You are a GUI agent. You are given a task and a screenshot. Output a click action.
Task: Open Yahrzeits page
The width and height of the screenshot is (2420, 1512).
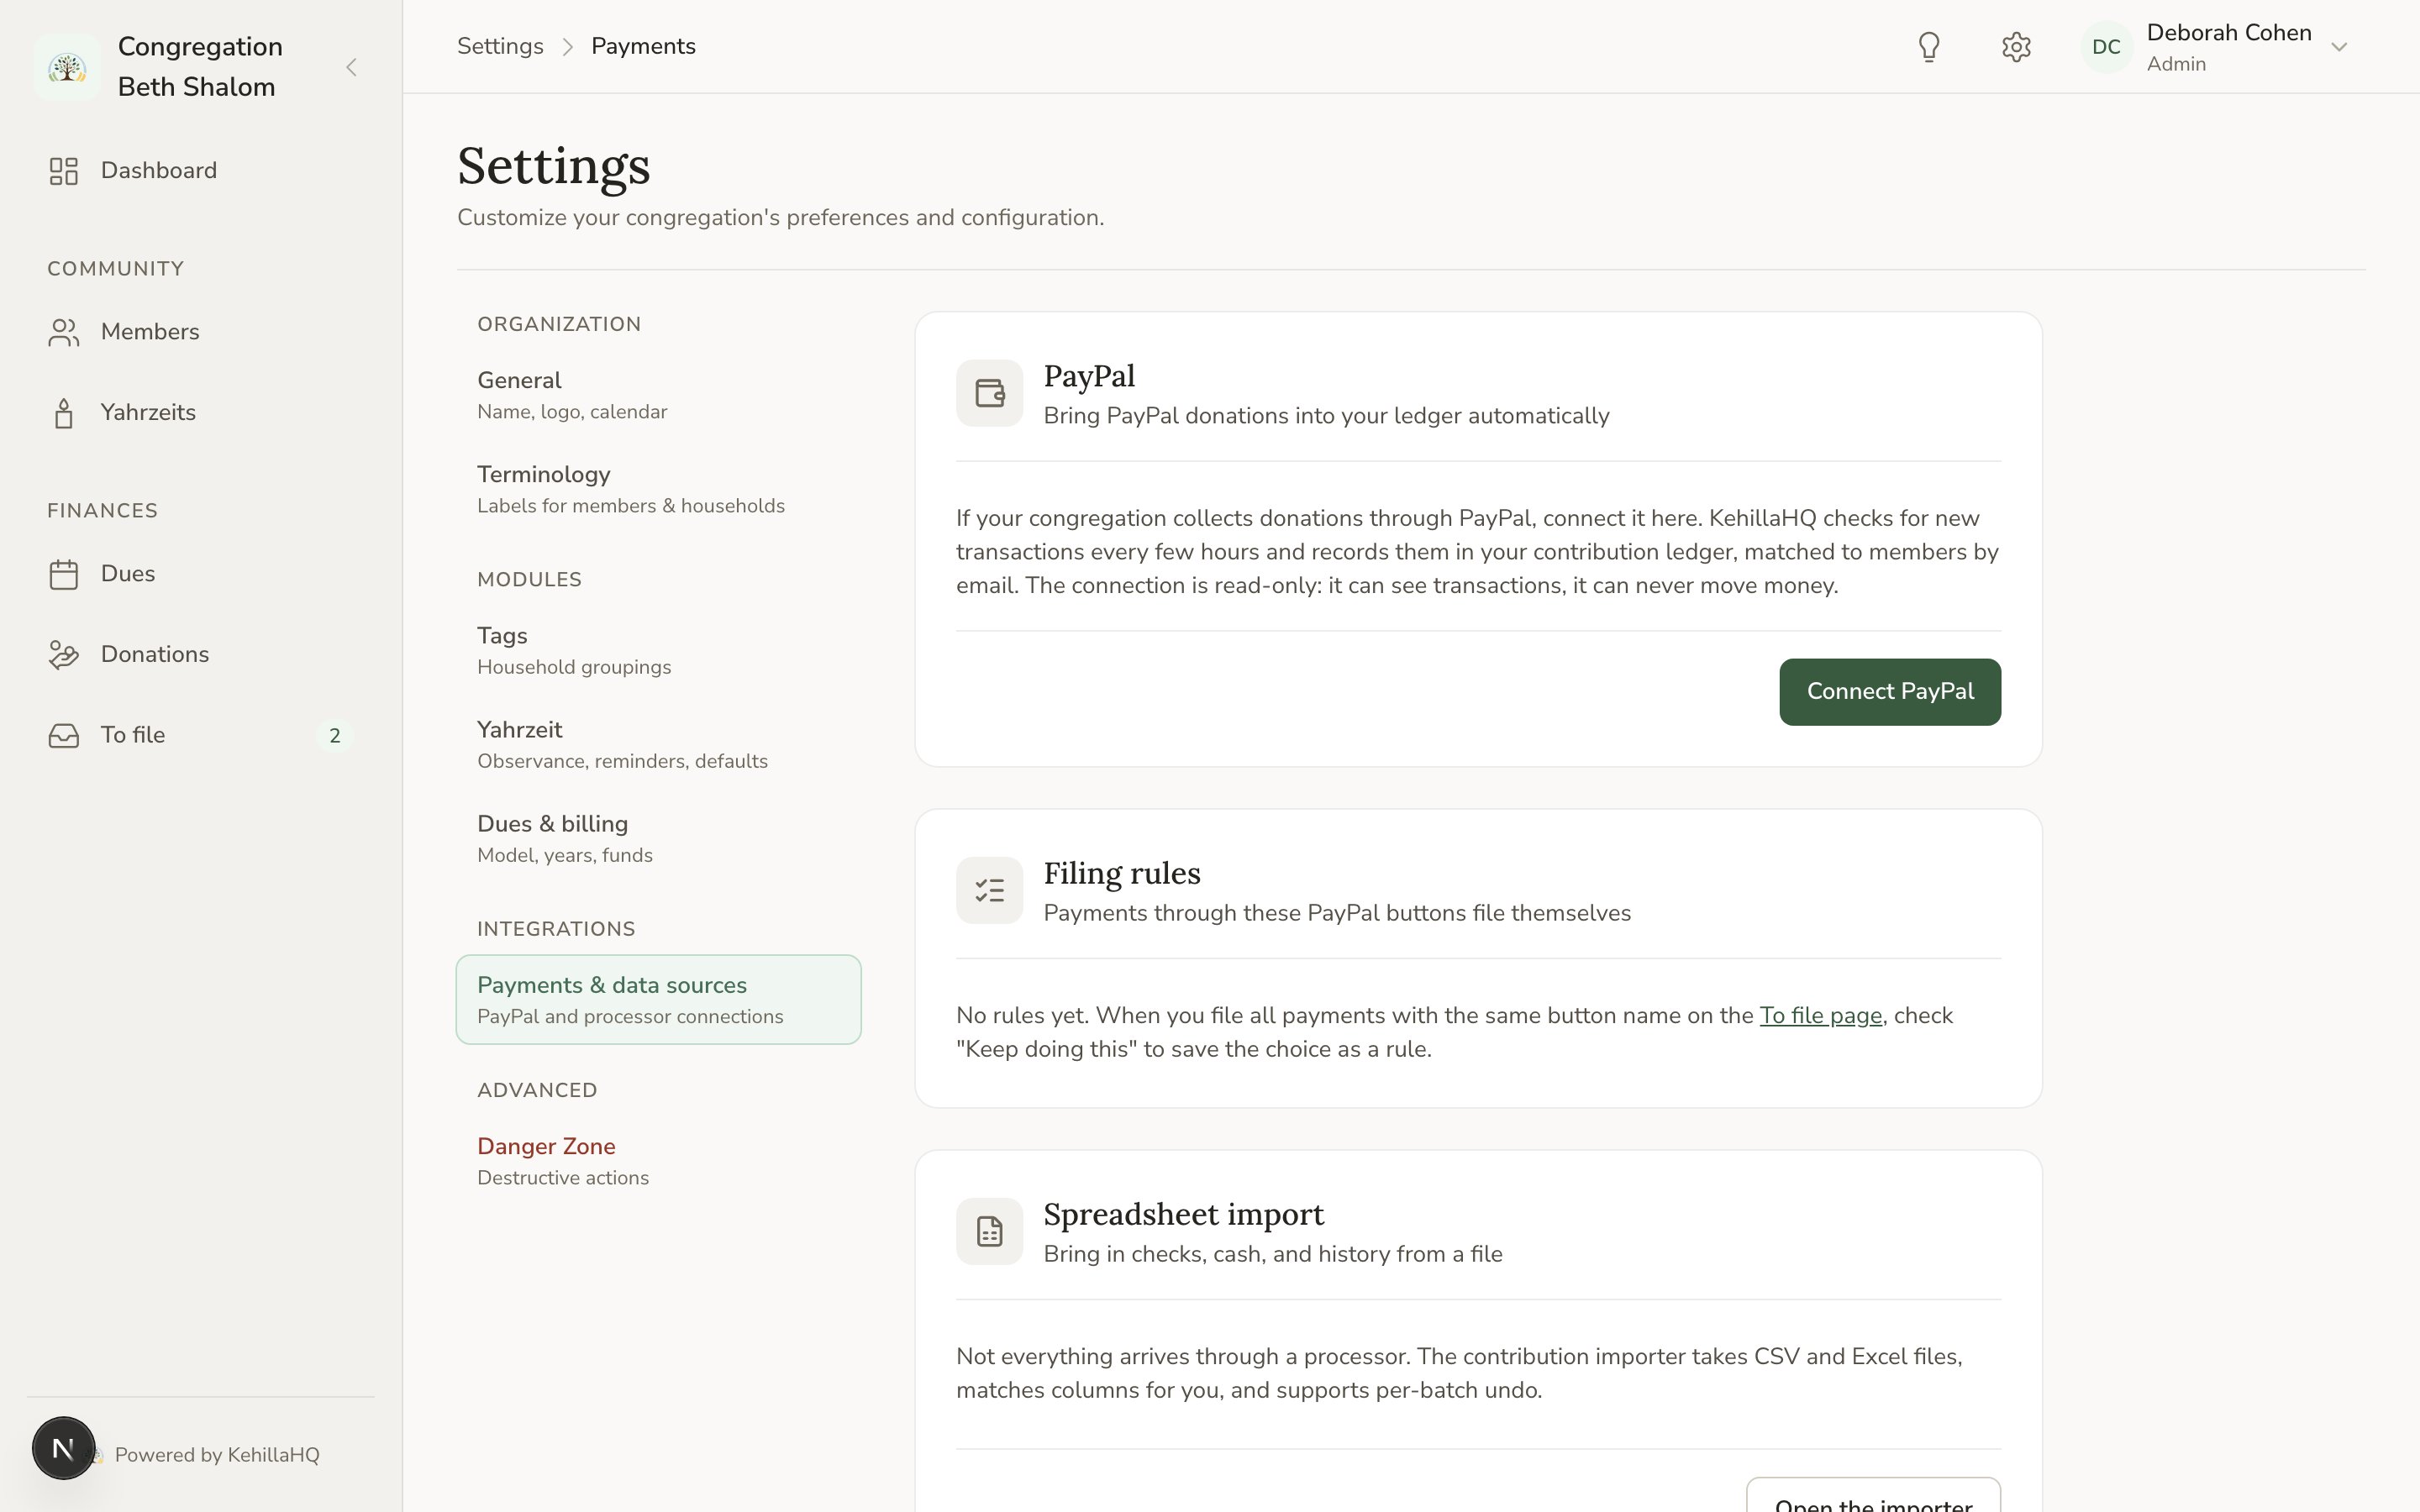pyautogui.click(x=200, y=413)
